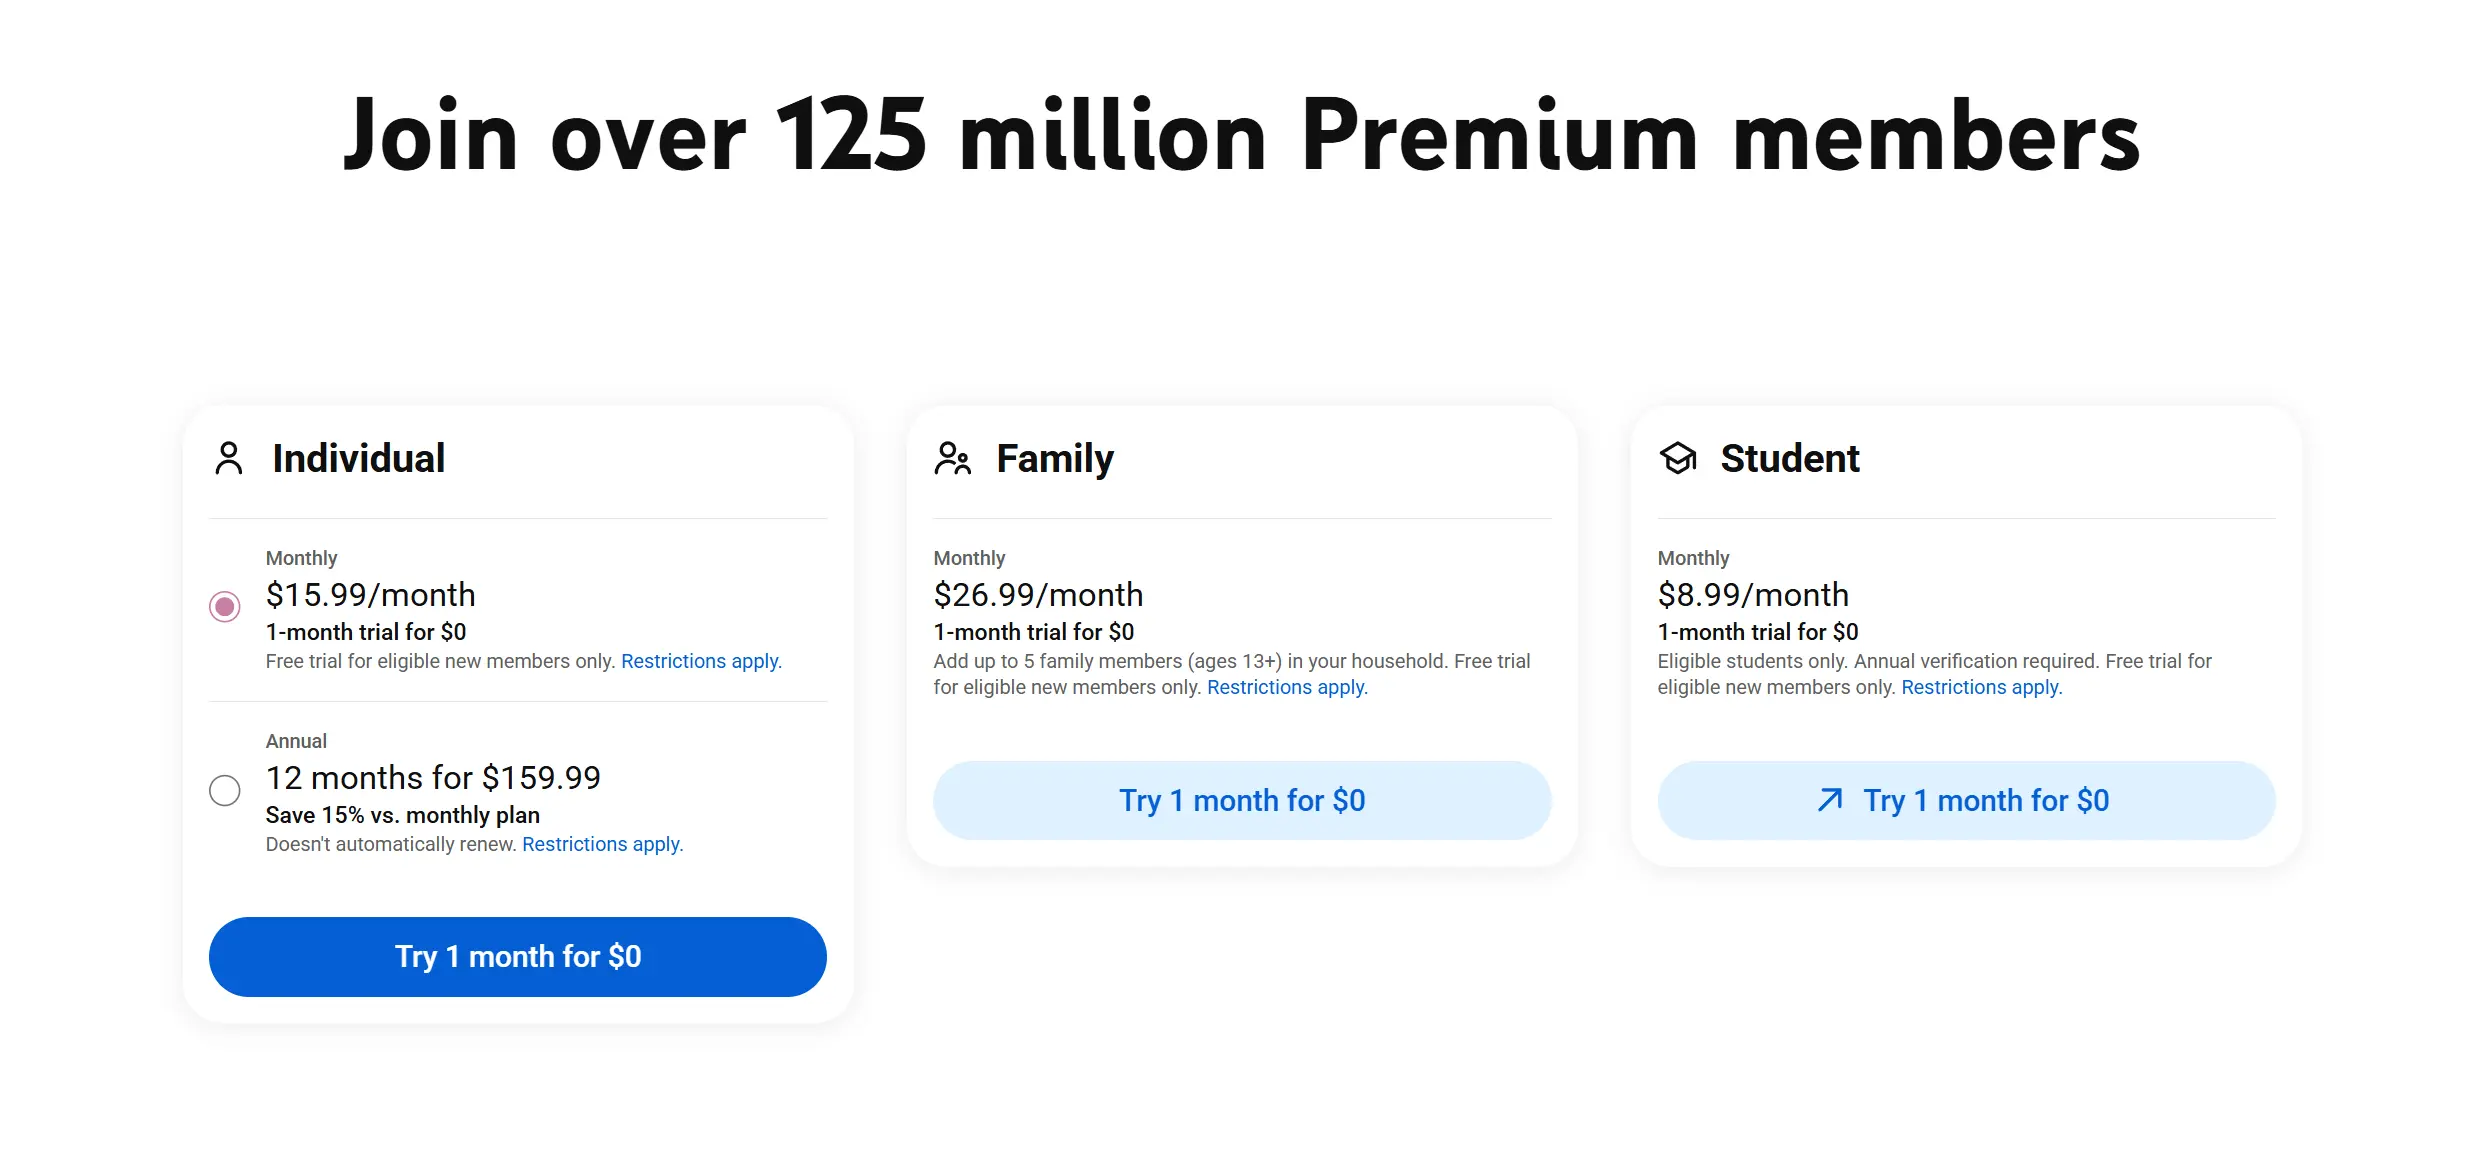Click the $26.99/month Family price text
2481x1167 pixels.
[1038, 594]
